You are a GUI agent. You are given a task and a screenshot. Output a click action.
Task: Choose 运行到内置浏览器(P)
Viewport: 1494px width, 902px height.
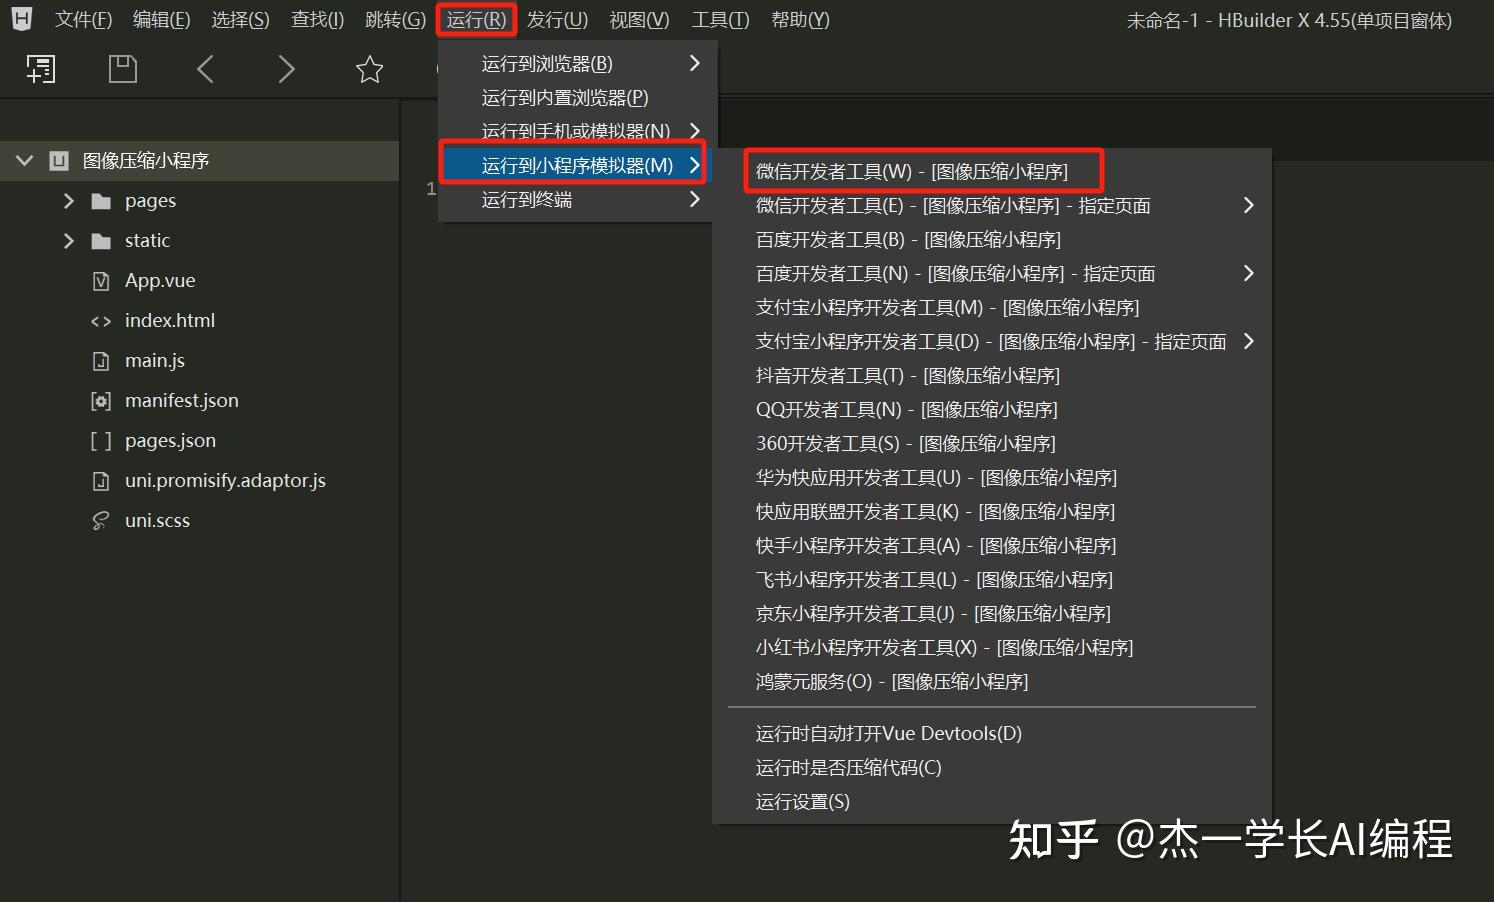click(578, 97)
